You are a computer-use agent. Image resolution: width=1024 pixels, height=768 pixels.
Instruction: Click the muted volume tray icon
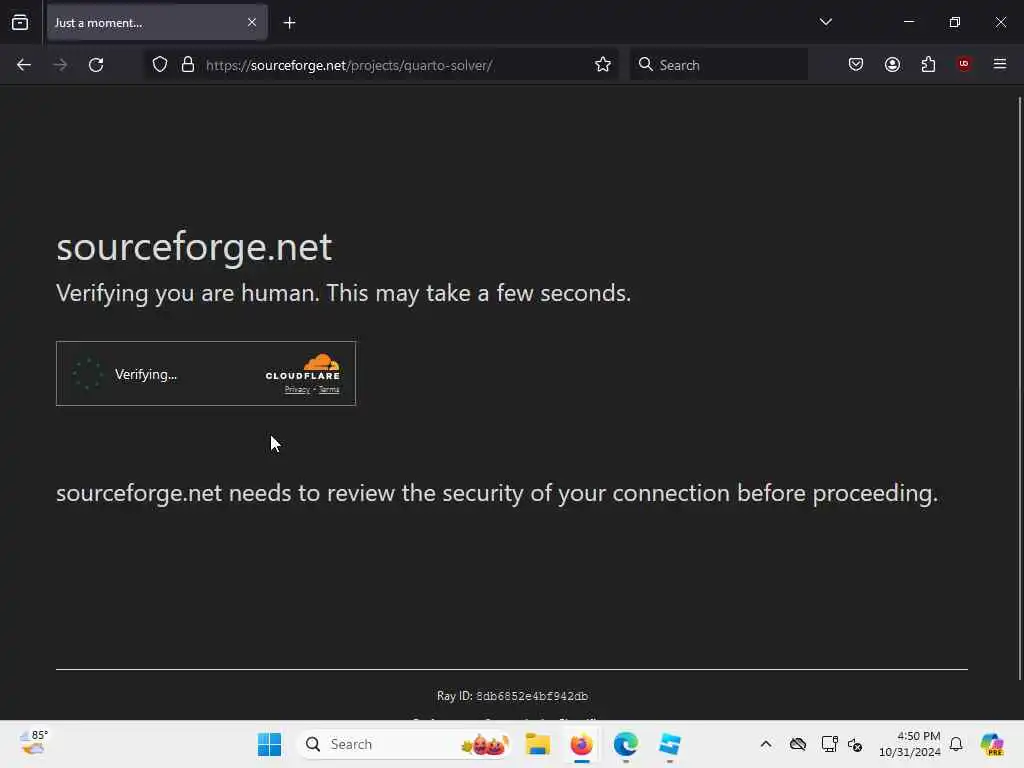[855, 744]
